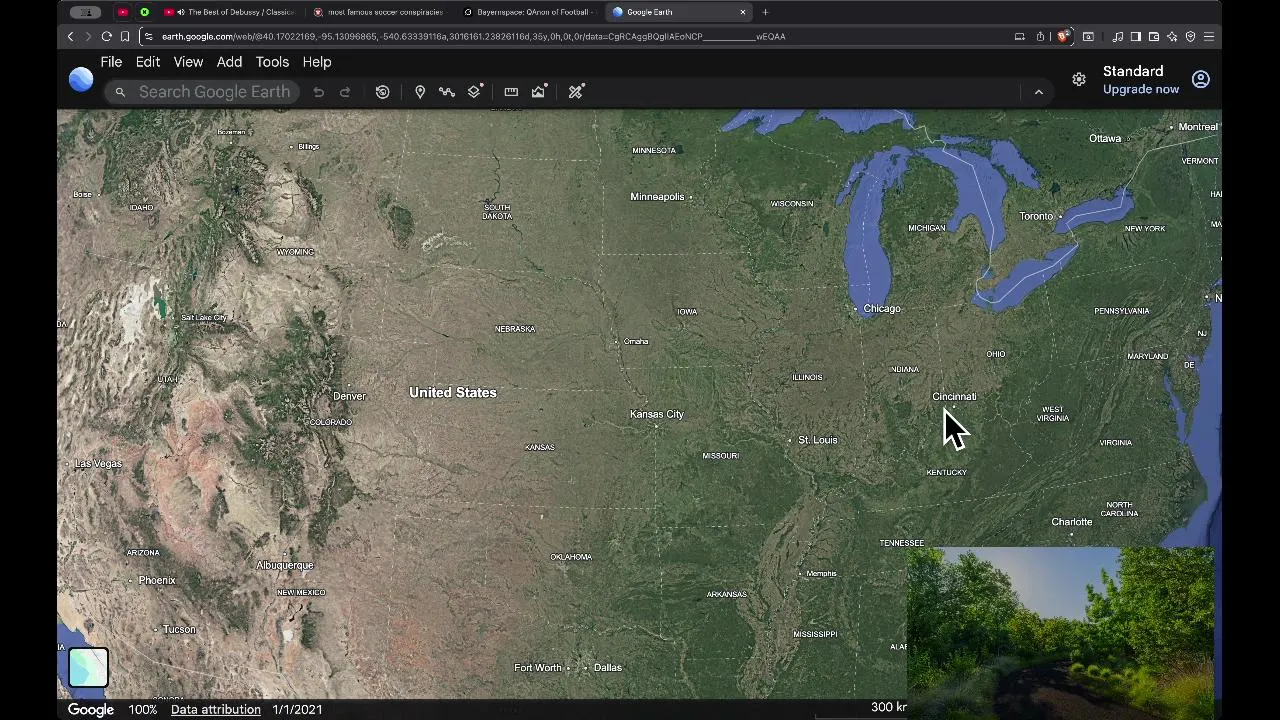Click the redo arrow in toolbar
1280x720 pixels.
[x=345, y=92]
